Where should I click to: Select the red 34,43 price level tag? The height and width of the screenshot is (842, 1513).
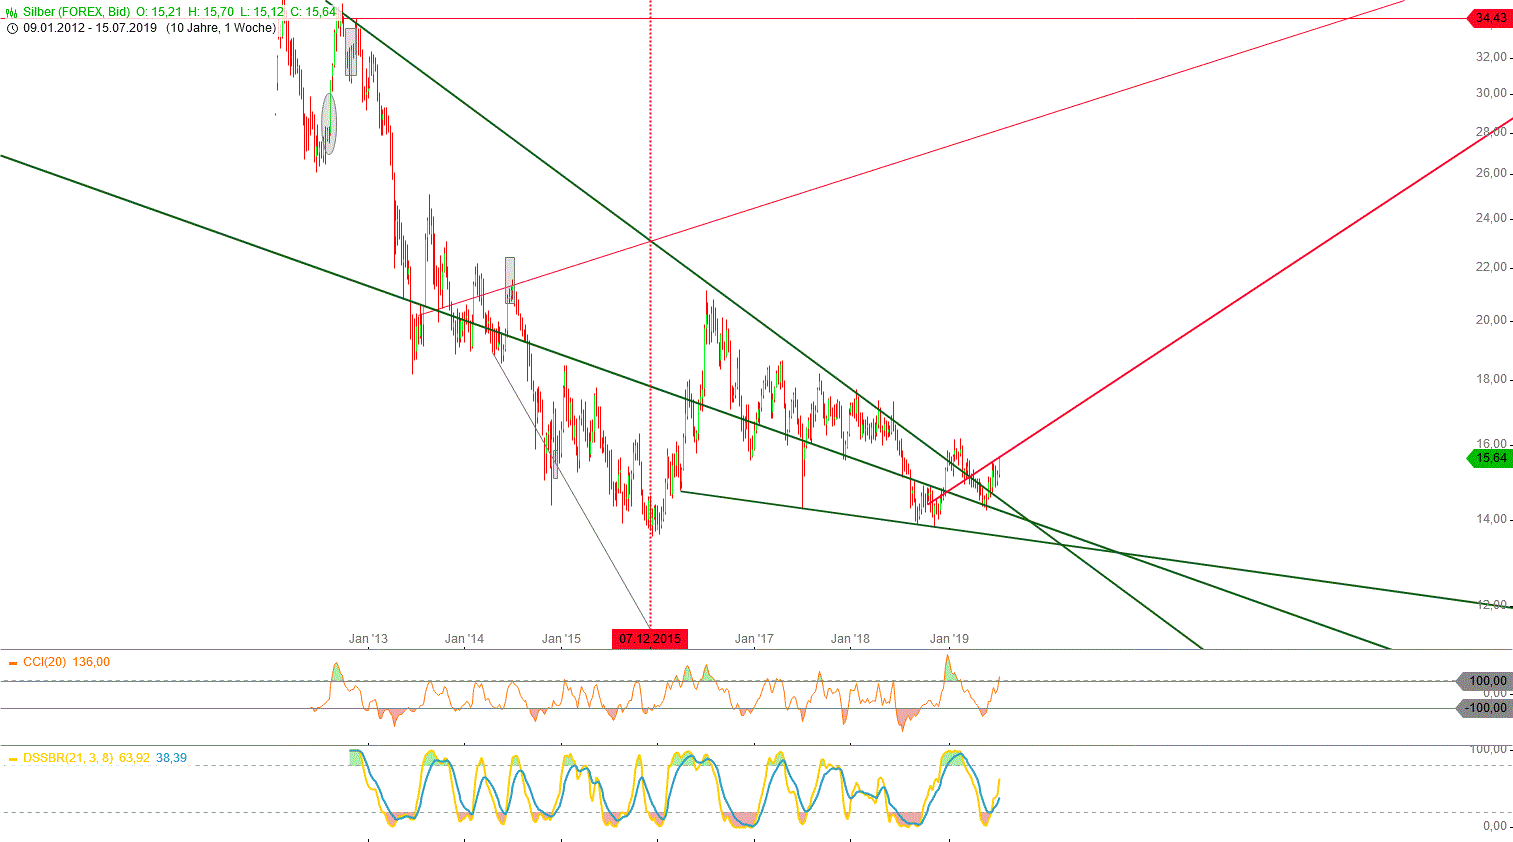pyautogui.click(x=1488, y=18)
